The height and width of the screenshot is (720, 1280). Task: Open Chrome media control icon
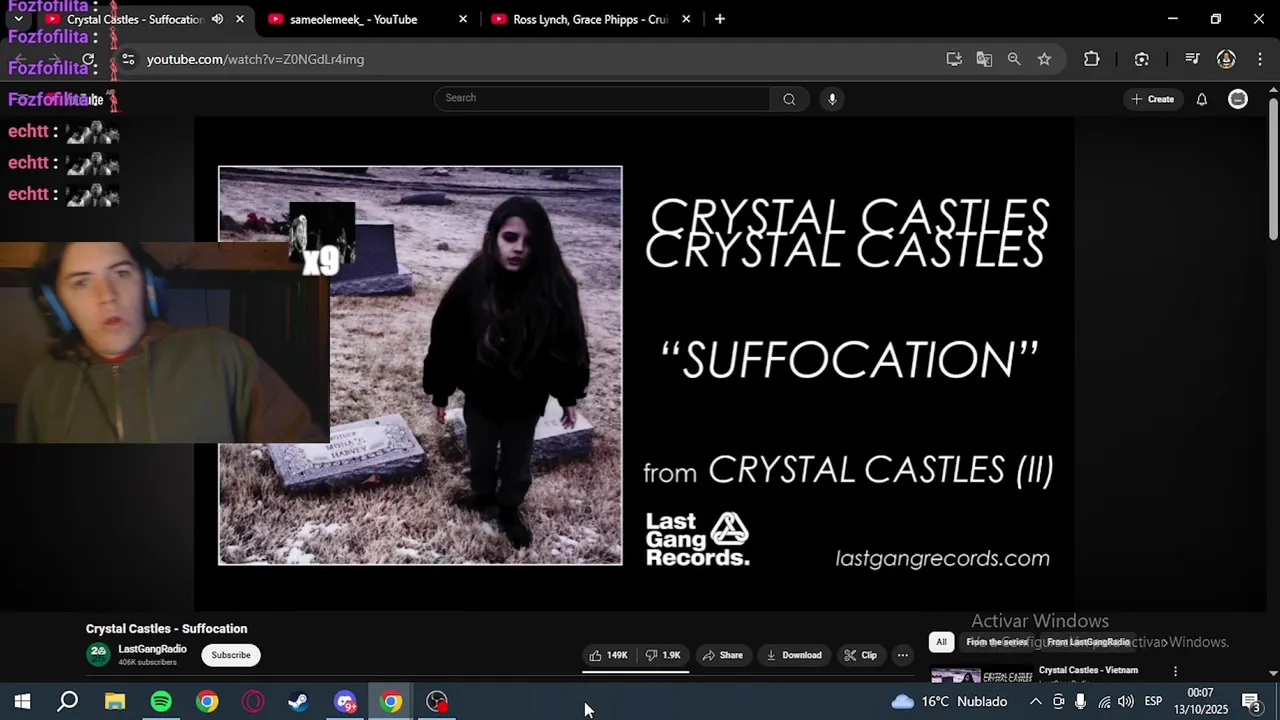1192,59
